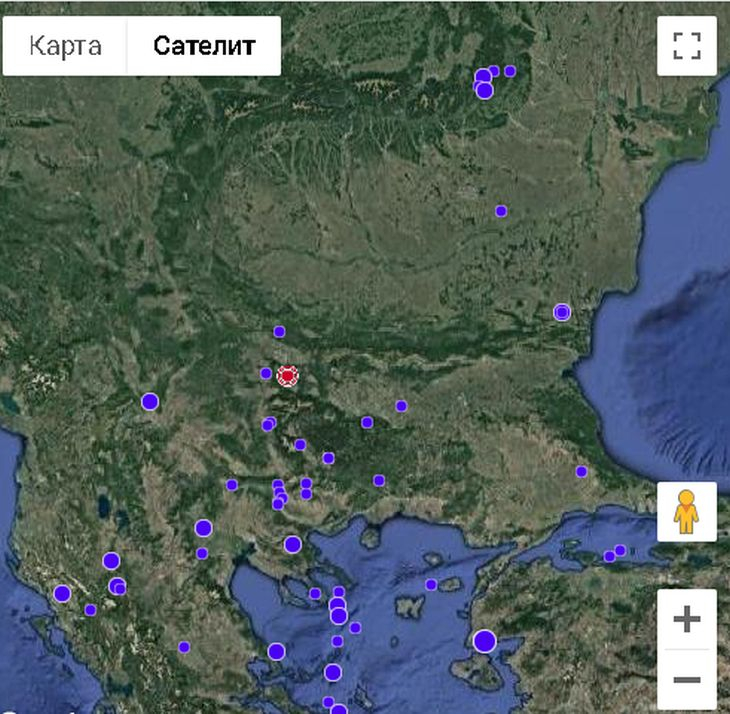Screen dimensions: 730x714
Task: Select the red earthquake epicenter marker
Action: 288,376
